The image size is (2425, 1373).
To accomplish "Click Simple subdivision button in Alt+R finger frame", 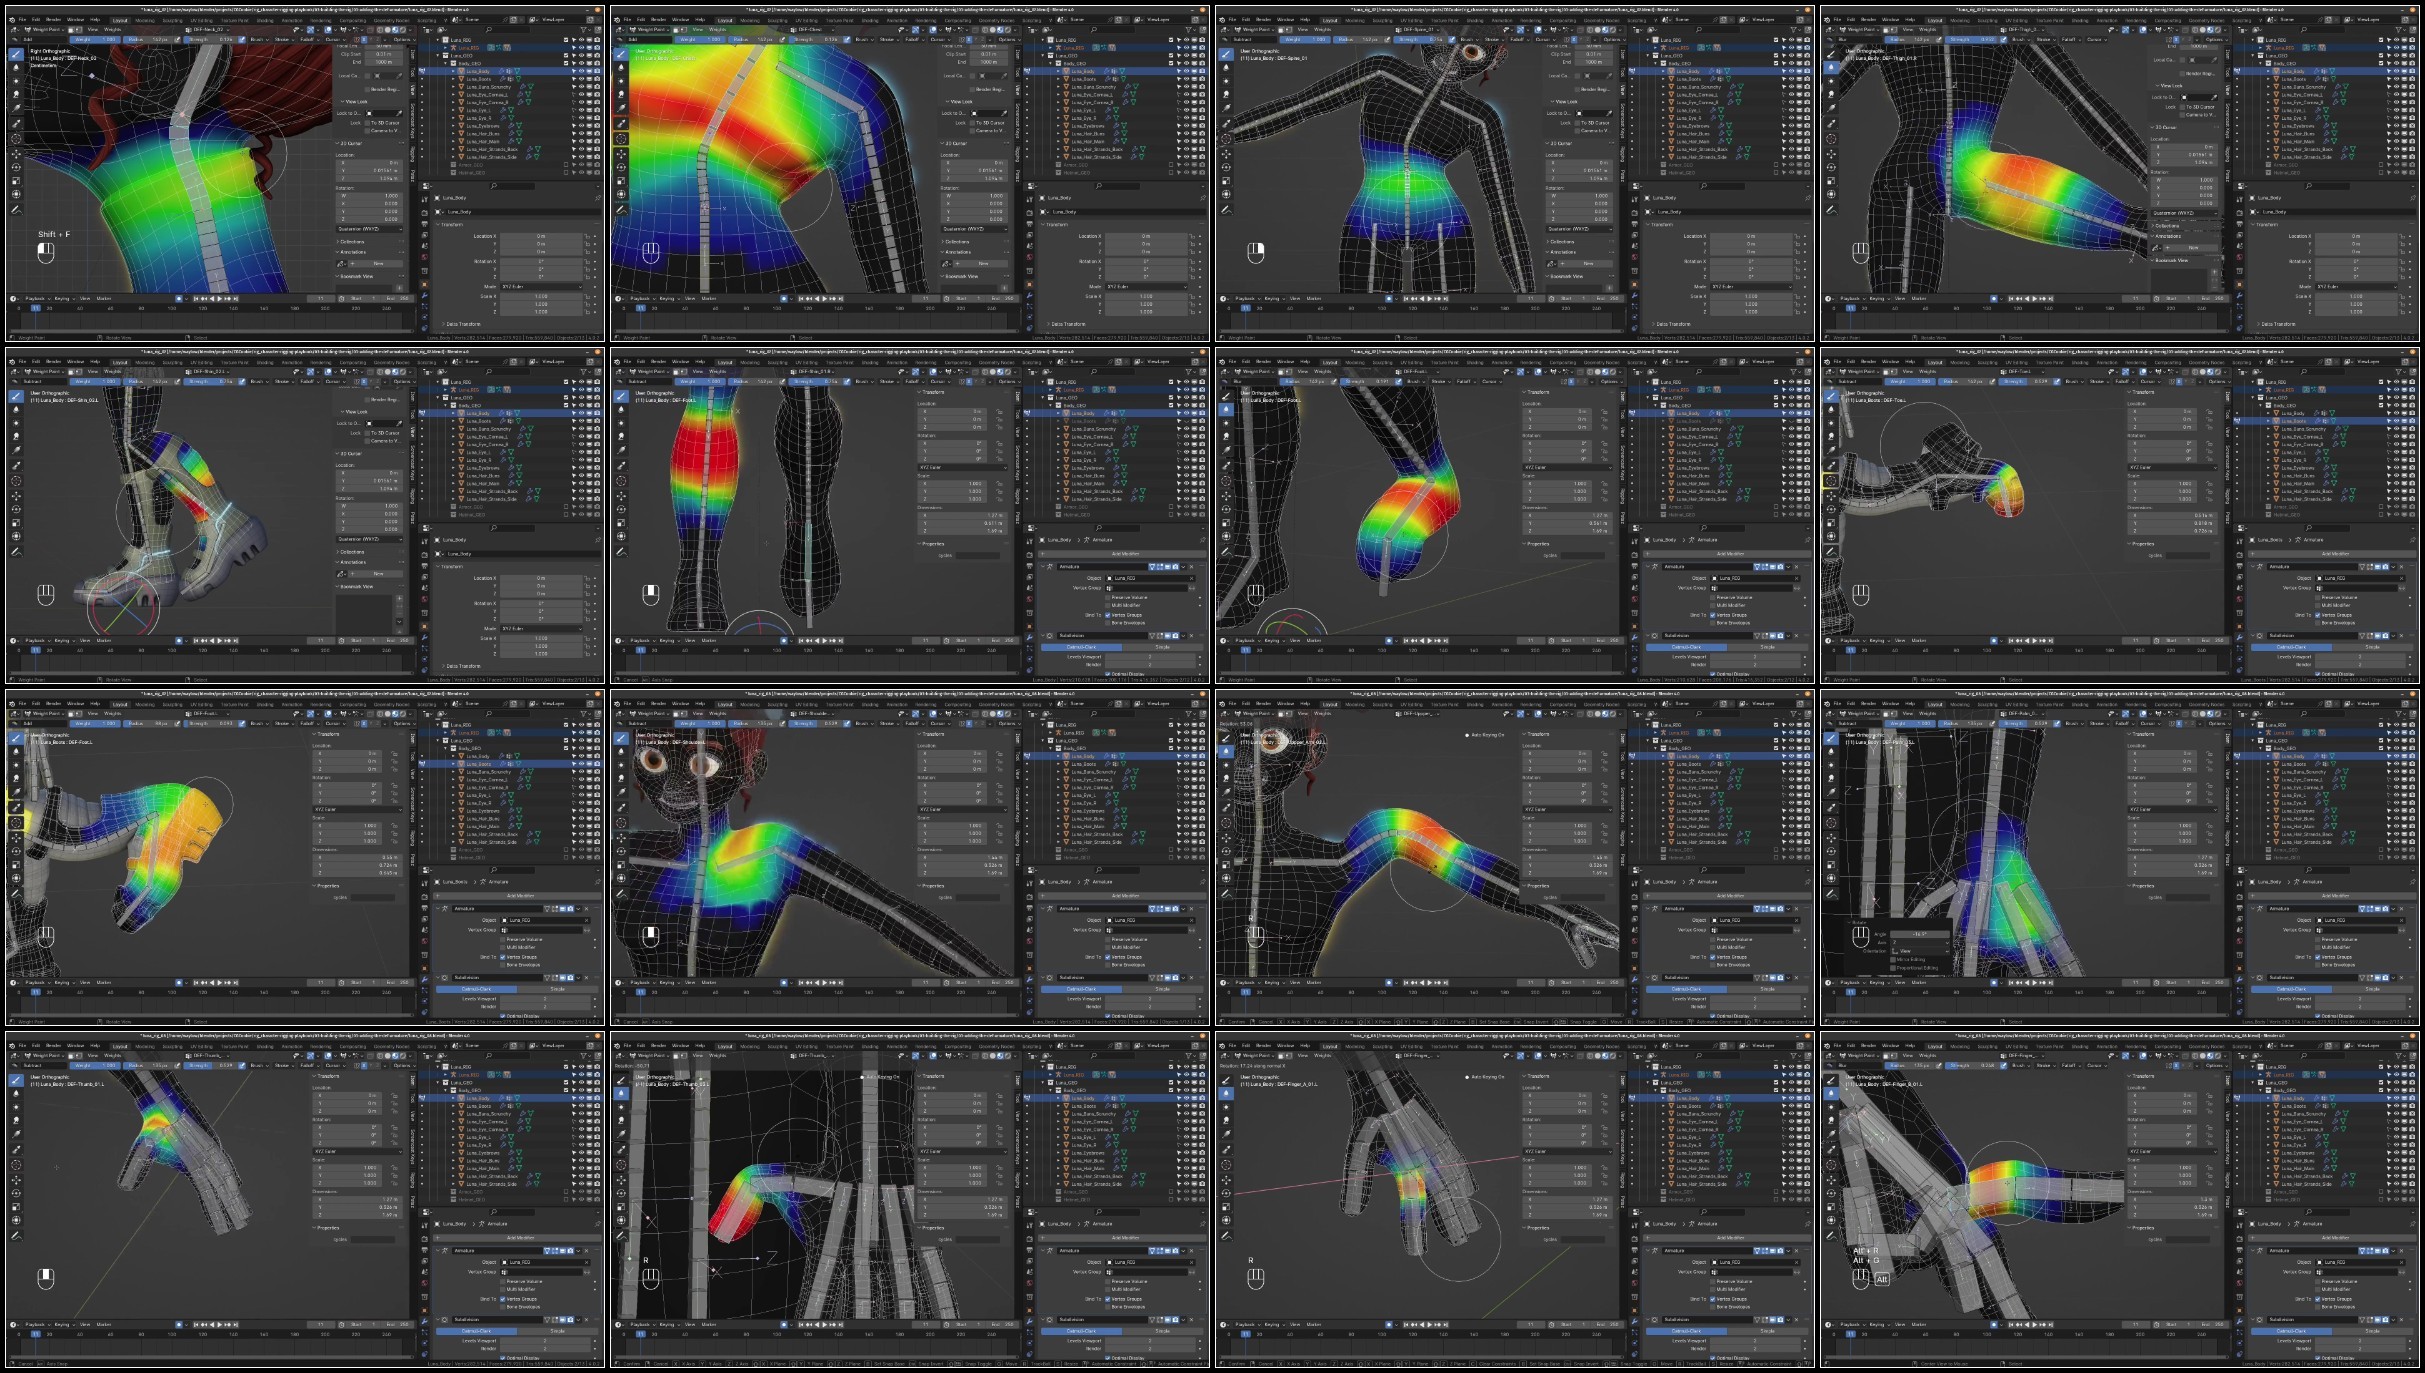I will tap(2373, 1331).
